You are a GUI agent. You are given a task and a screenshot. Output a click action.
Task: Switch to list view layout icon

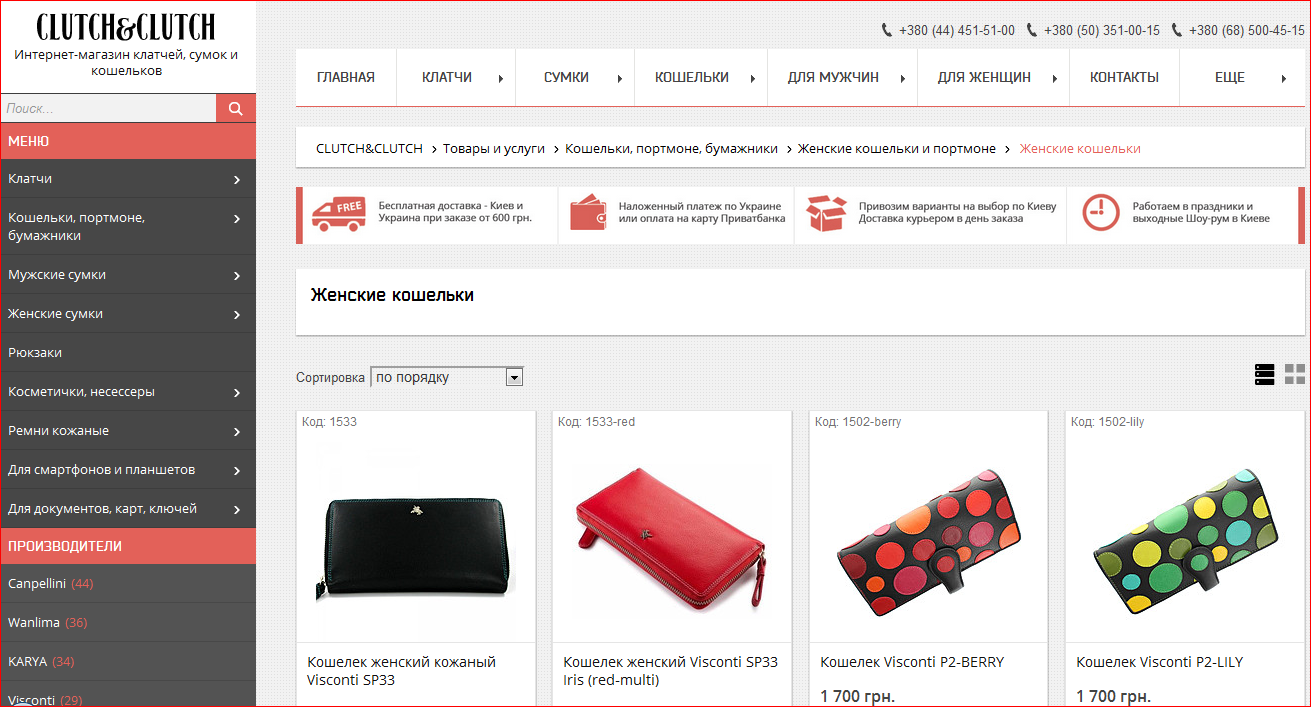(x=1265, y=374)
